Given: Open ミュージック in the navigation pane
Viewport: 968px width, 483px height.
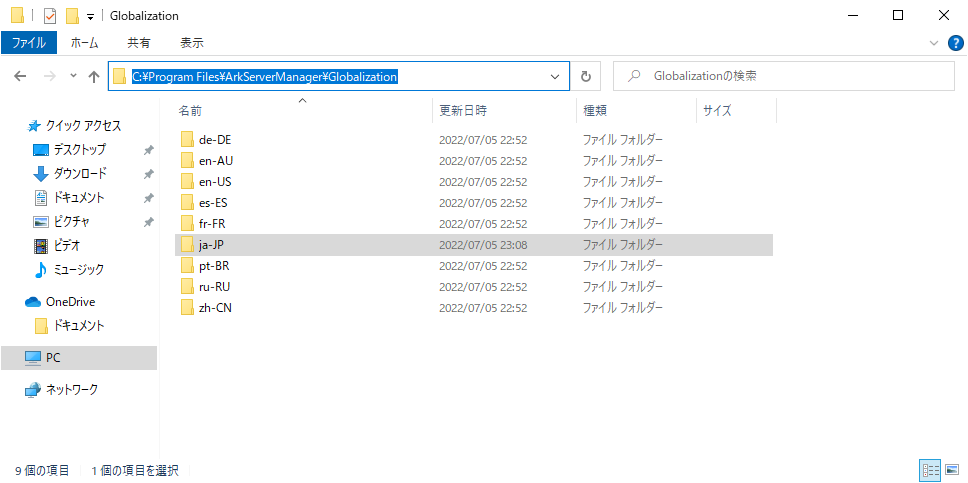Looking at the screenshot, I should pyautogui.click(x=77, y=269).
